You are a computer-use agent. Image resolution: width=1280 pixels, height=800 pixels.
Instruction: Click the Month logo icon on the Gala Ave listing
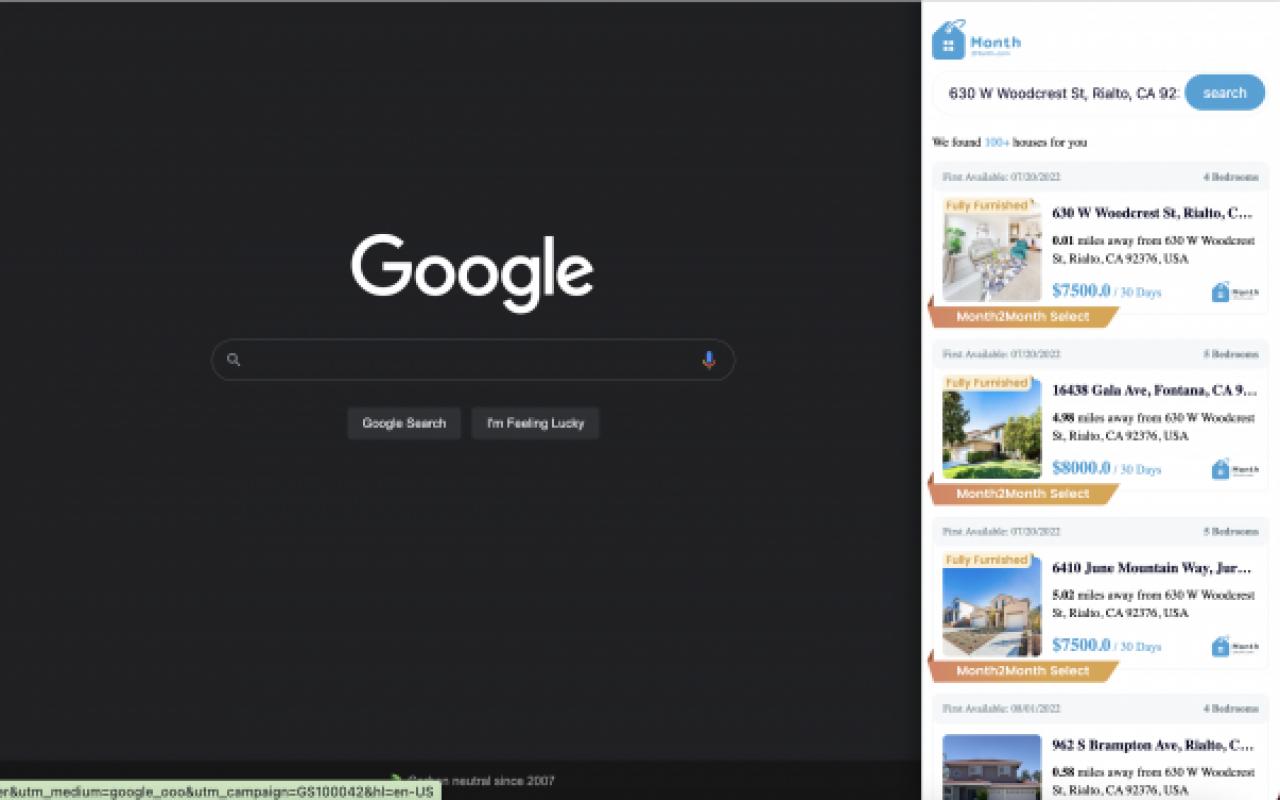[1235, 469]
